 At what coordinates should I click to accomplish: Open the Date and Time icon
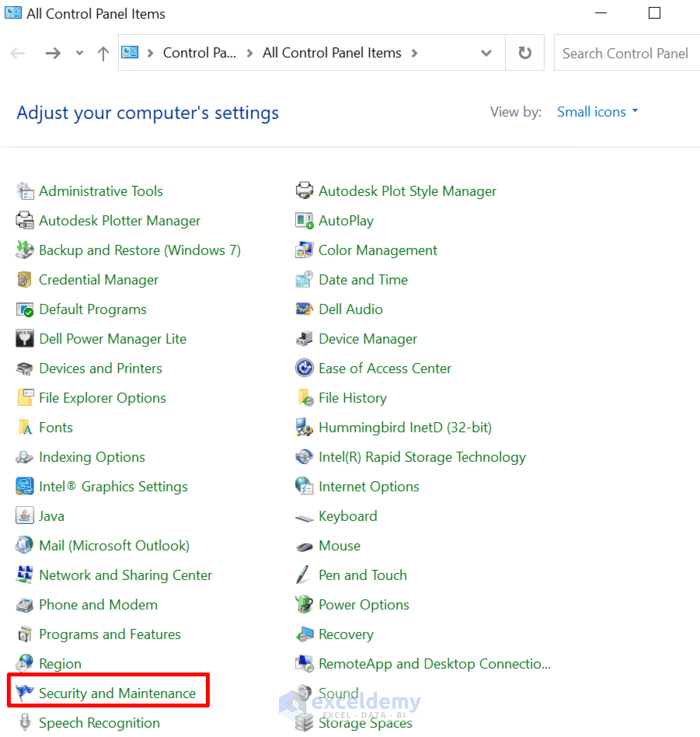point(305,280)
